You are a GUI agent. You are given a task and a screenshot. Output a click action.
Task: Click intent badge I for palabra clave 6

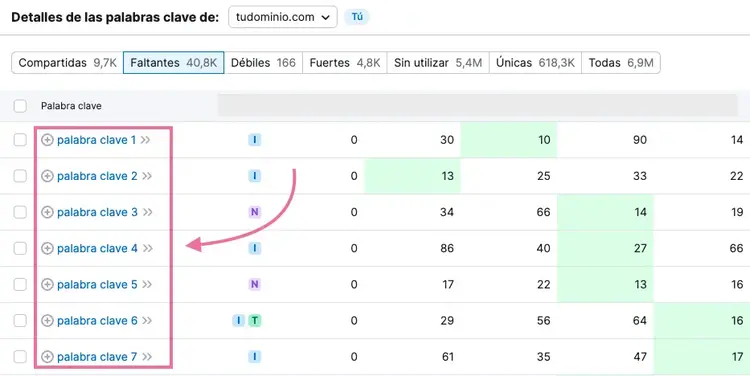pos(238,321)
